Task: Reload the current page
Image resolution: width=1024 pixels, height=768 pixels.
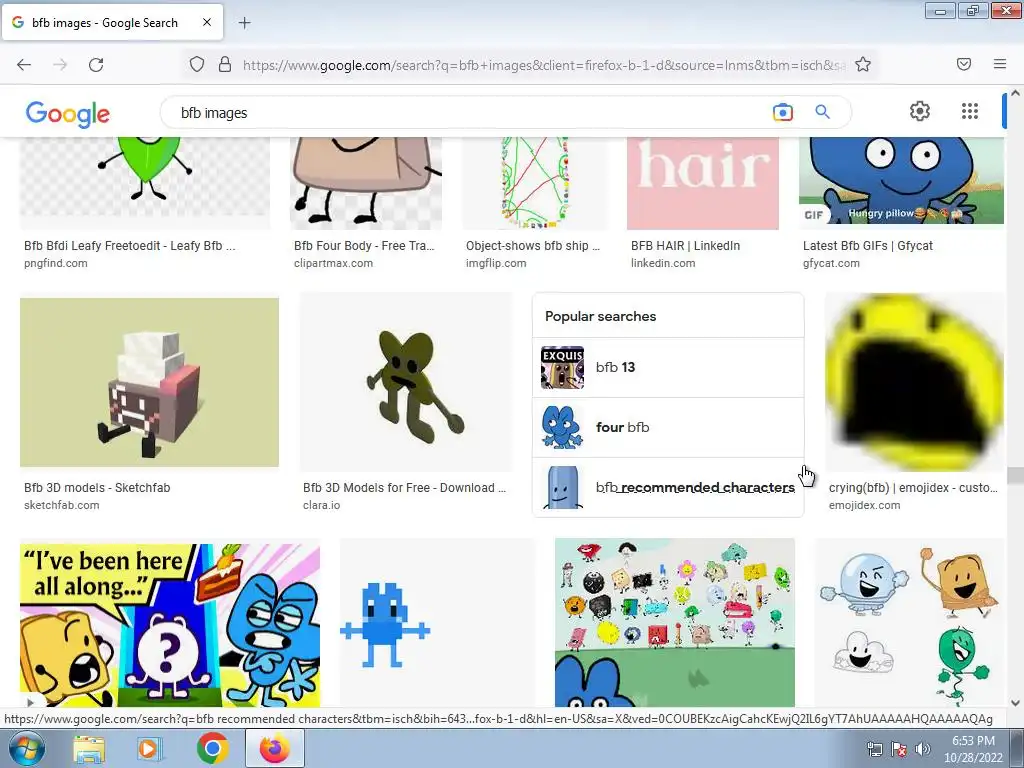Action: 96,65
